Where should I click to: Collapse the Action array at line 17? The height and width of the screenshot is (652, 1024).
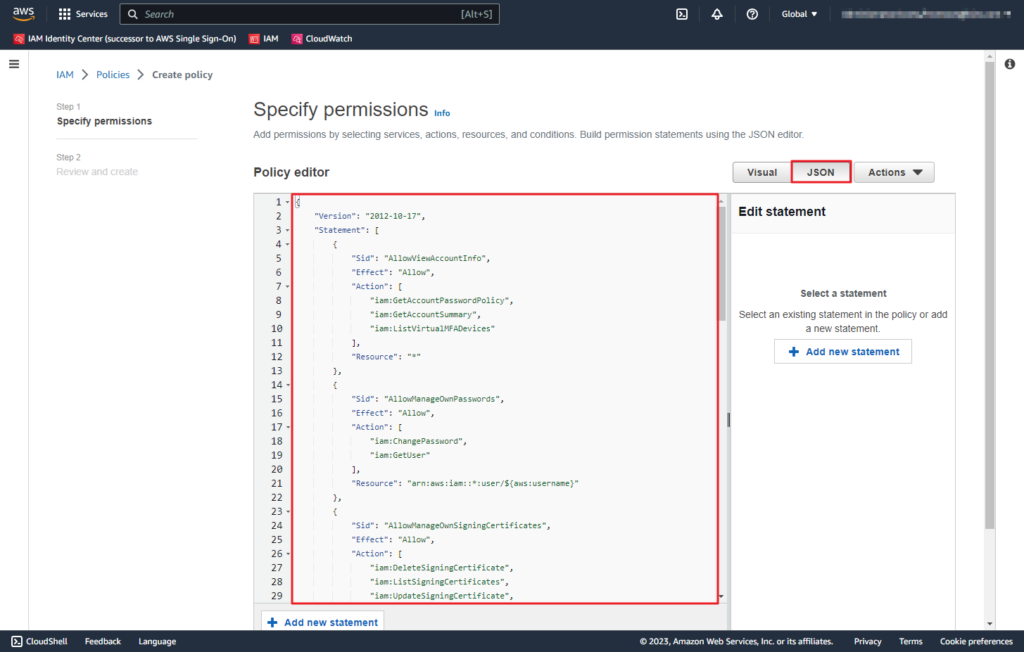coord(287,427)
